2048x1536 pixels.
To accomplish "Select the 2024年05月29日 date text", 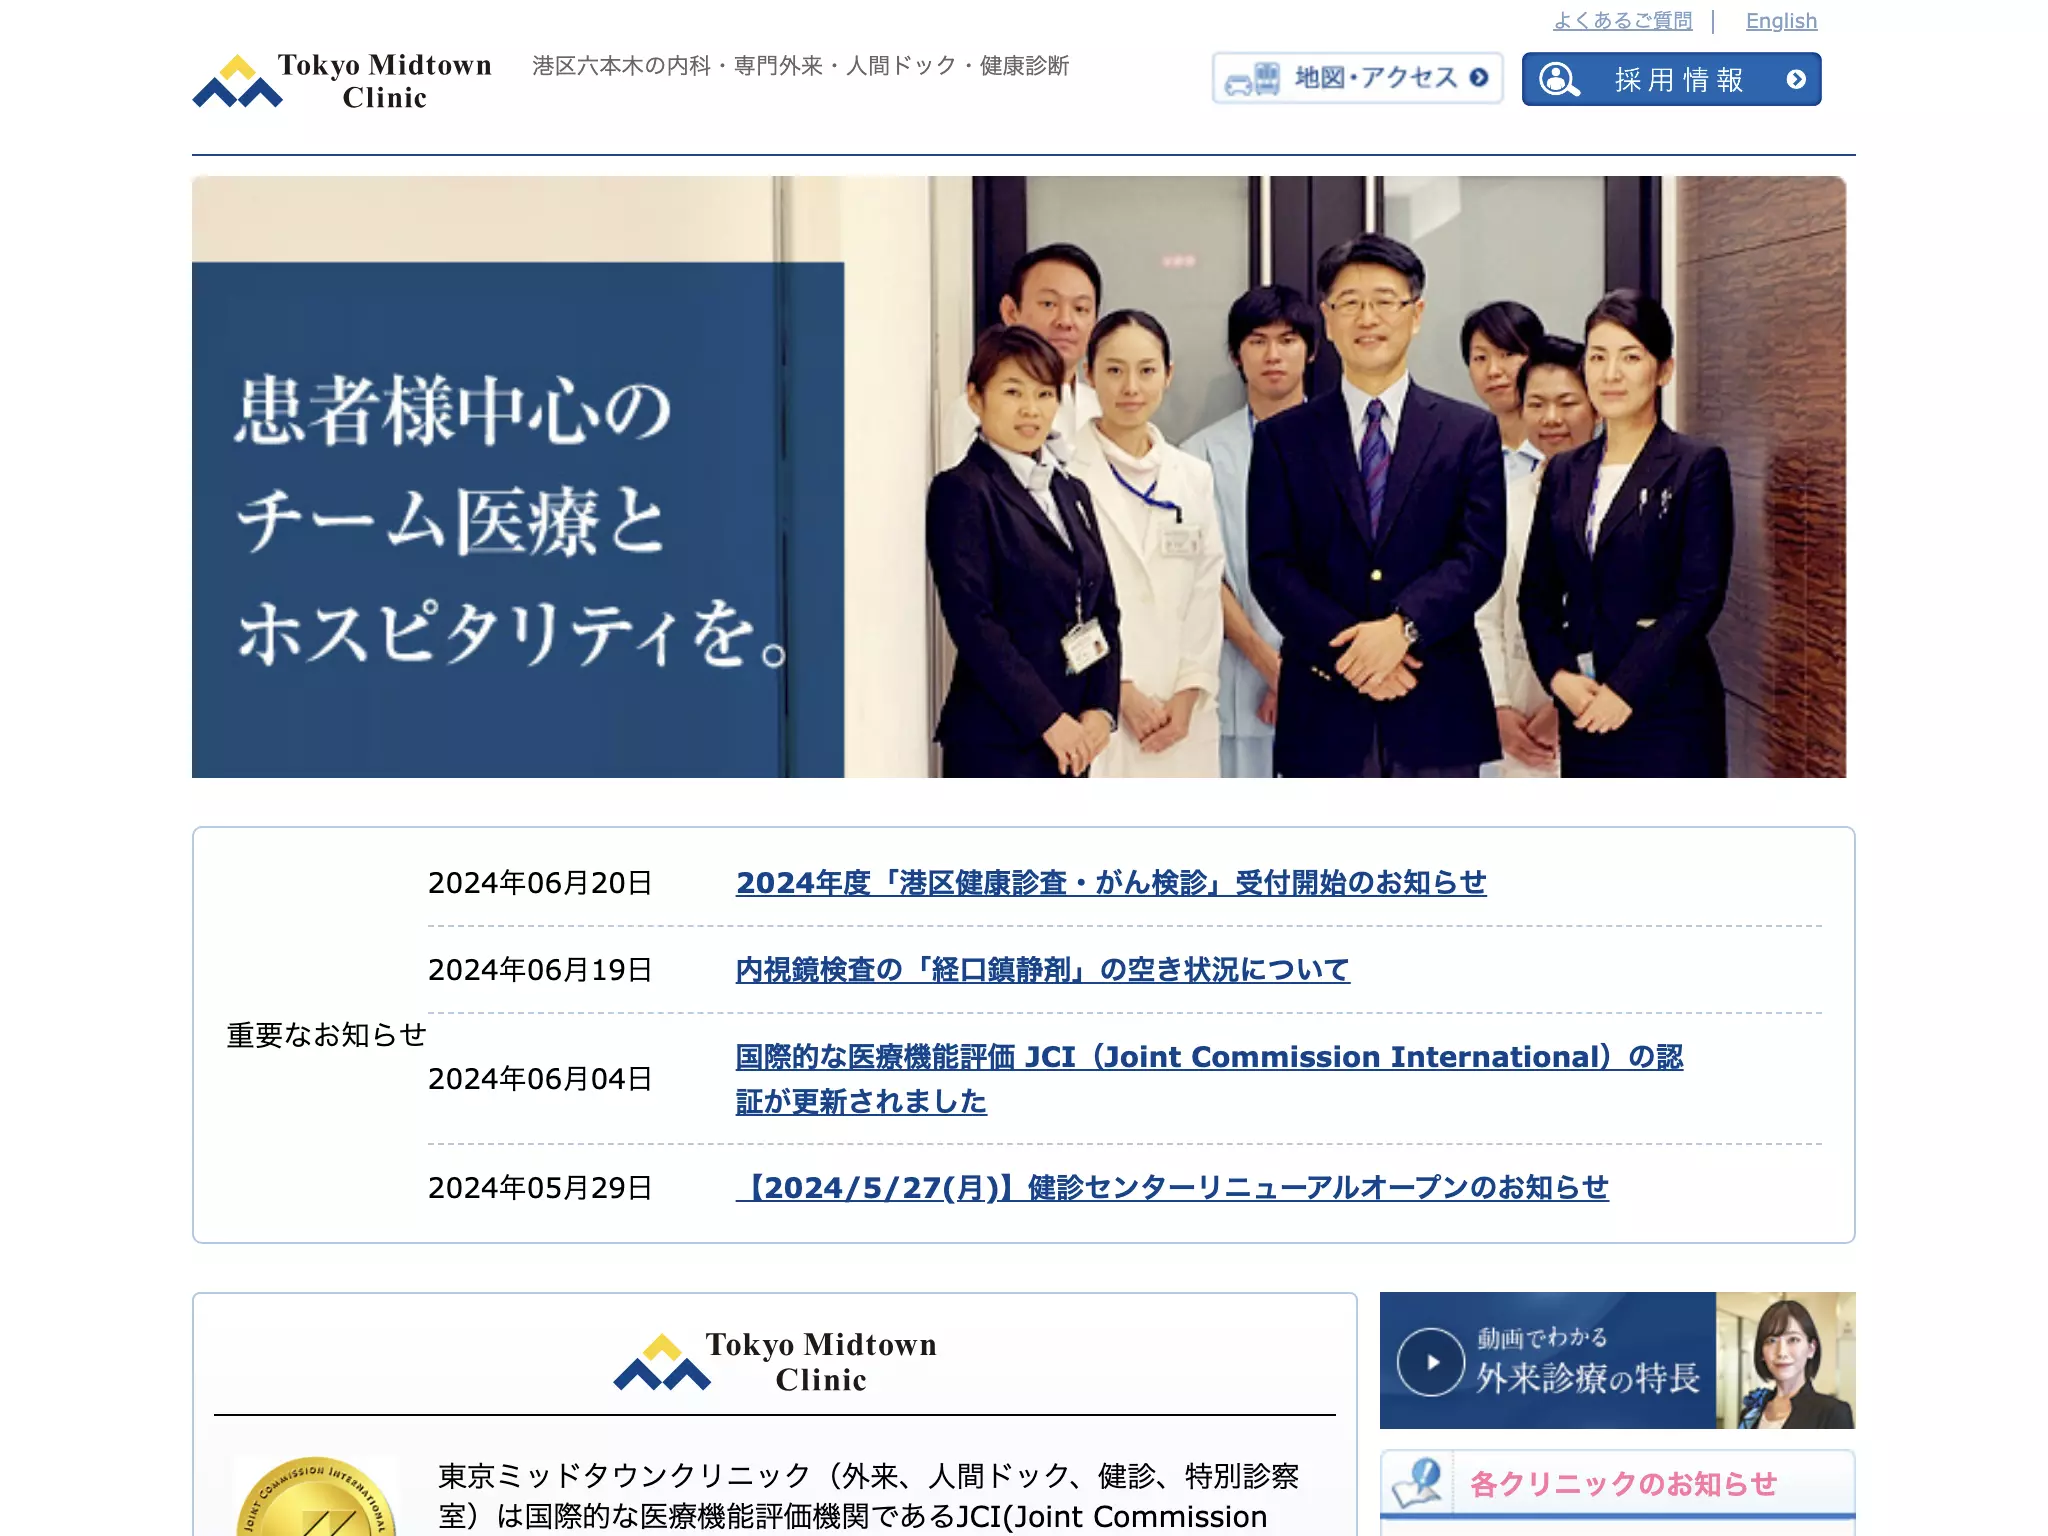I will [540, 1188].
